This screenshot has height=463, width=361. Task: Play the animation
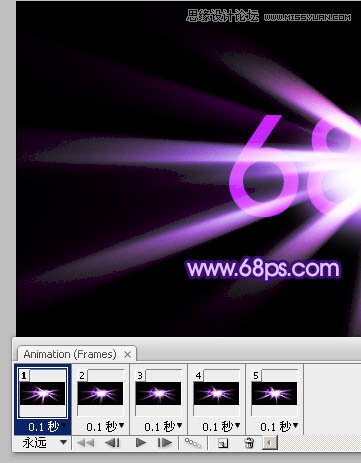(x=141, y=443)
